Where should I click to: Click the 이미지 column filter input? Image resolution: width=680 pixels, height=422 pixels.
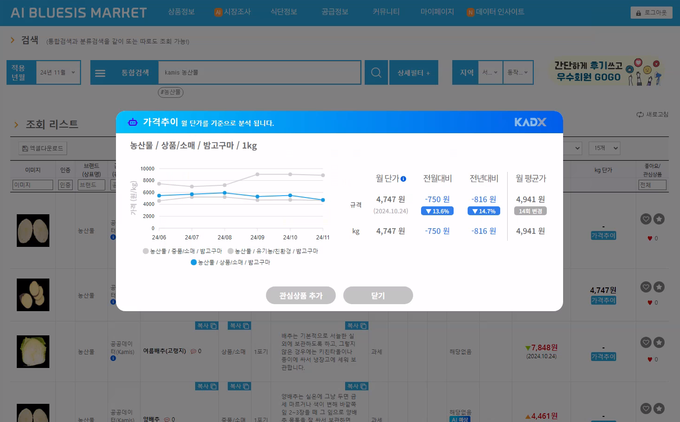(33, 185)
